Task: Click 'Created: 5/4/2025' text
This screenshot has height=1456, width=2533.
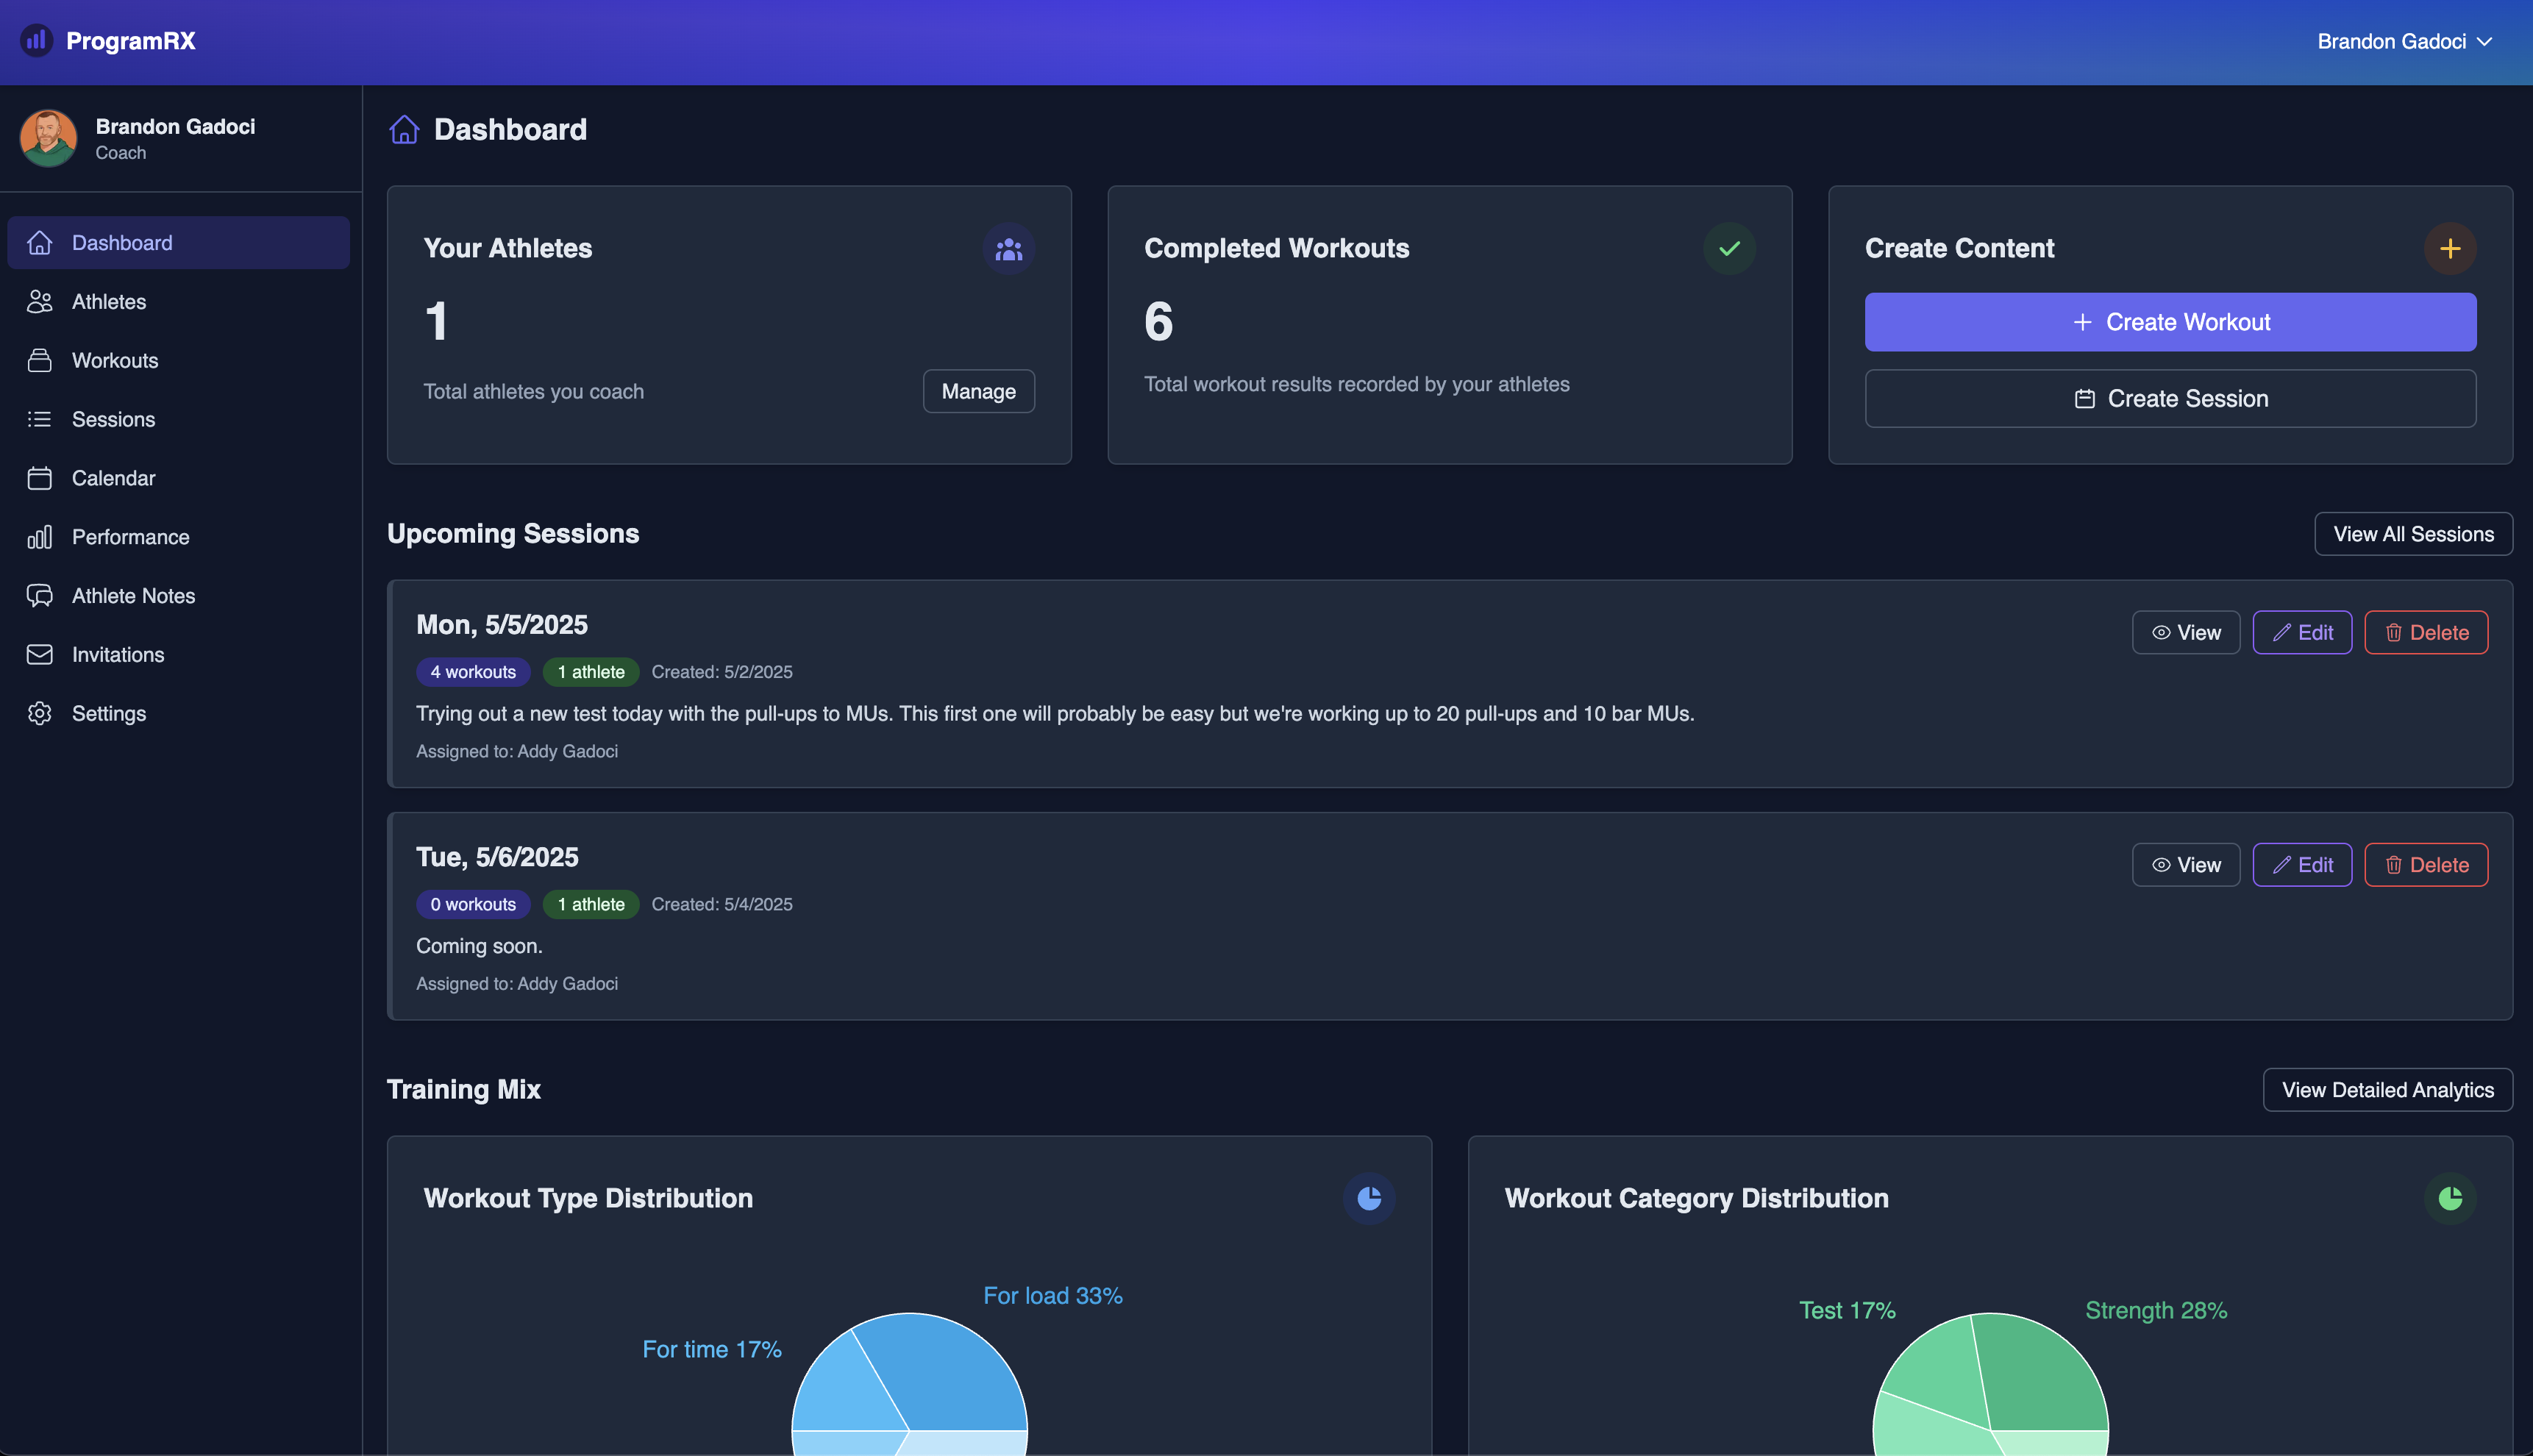Action: [x=722, y=904]
